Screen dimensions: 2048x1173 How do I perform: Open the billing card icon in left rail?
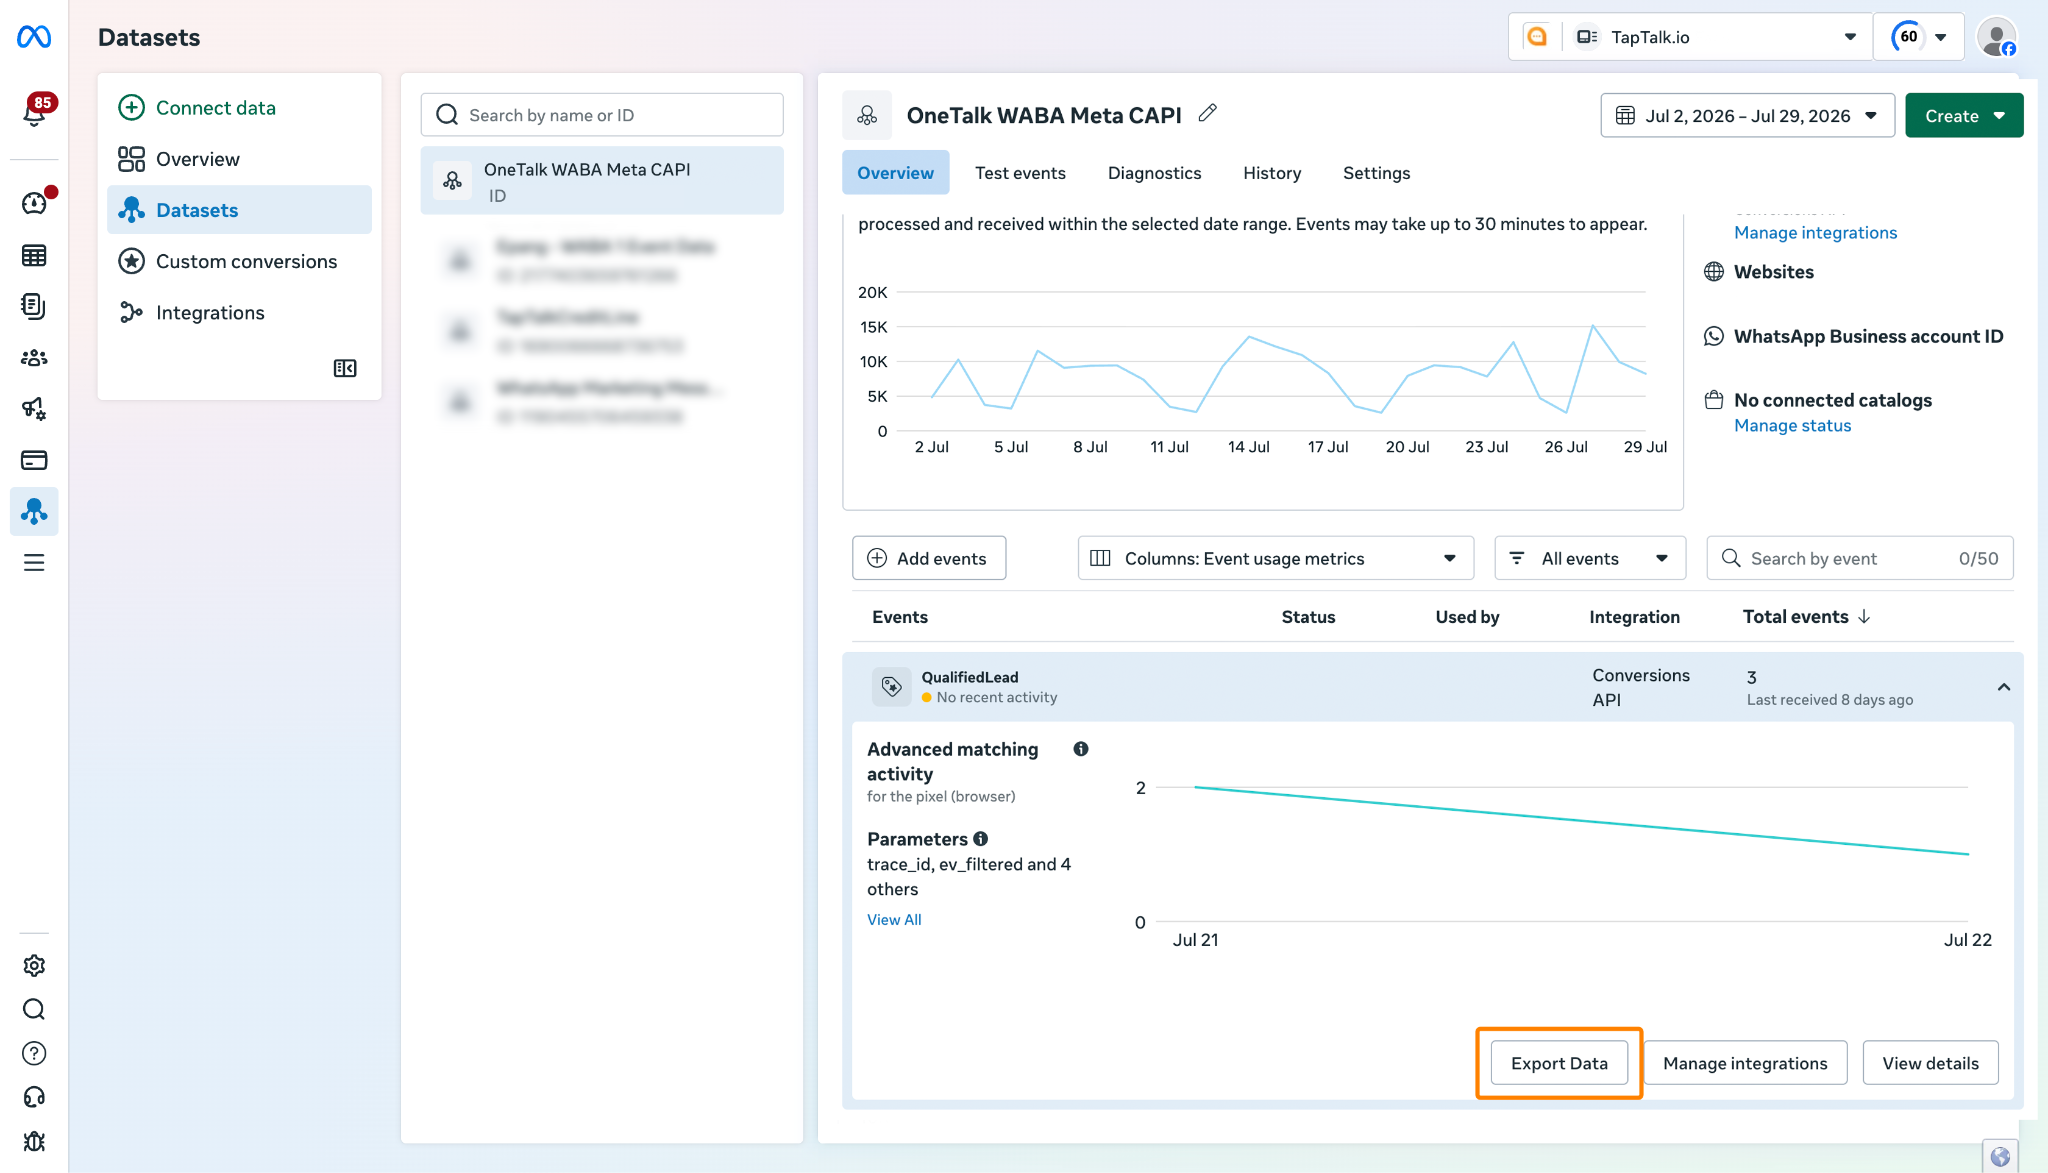34,460
